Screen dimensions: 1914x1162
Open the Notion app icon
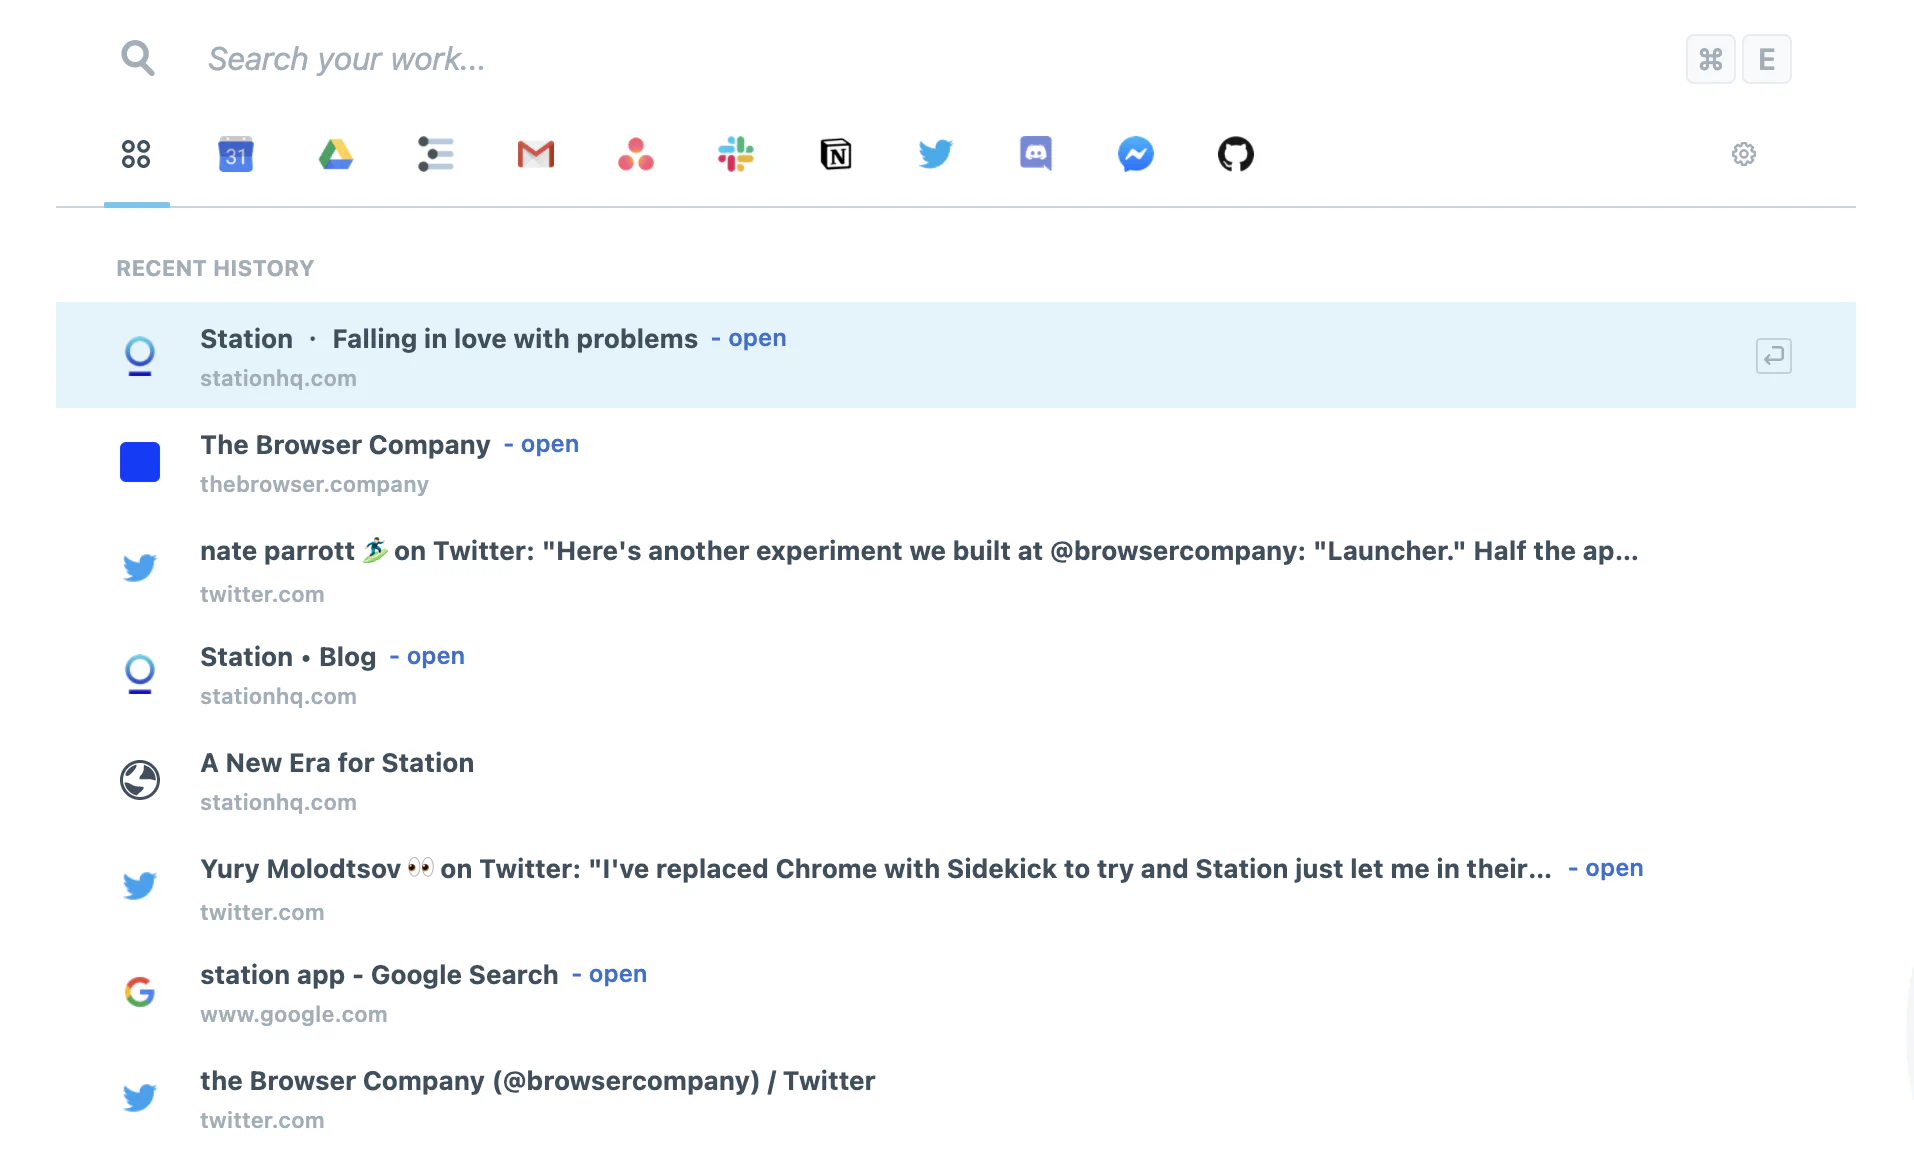point(835,154)
